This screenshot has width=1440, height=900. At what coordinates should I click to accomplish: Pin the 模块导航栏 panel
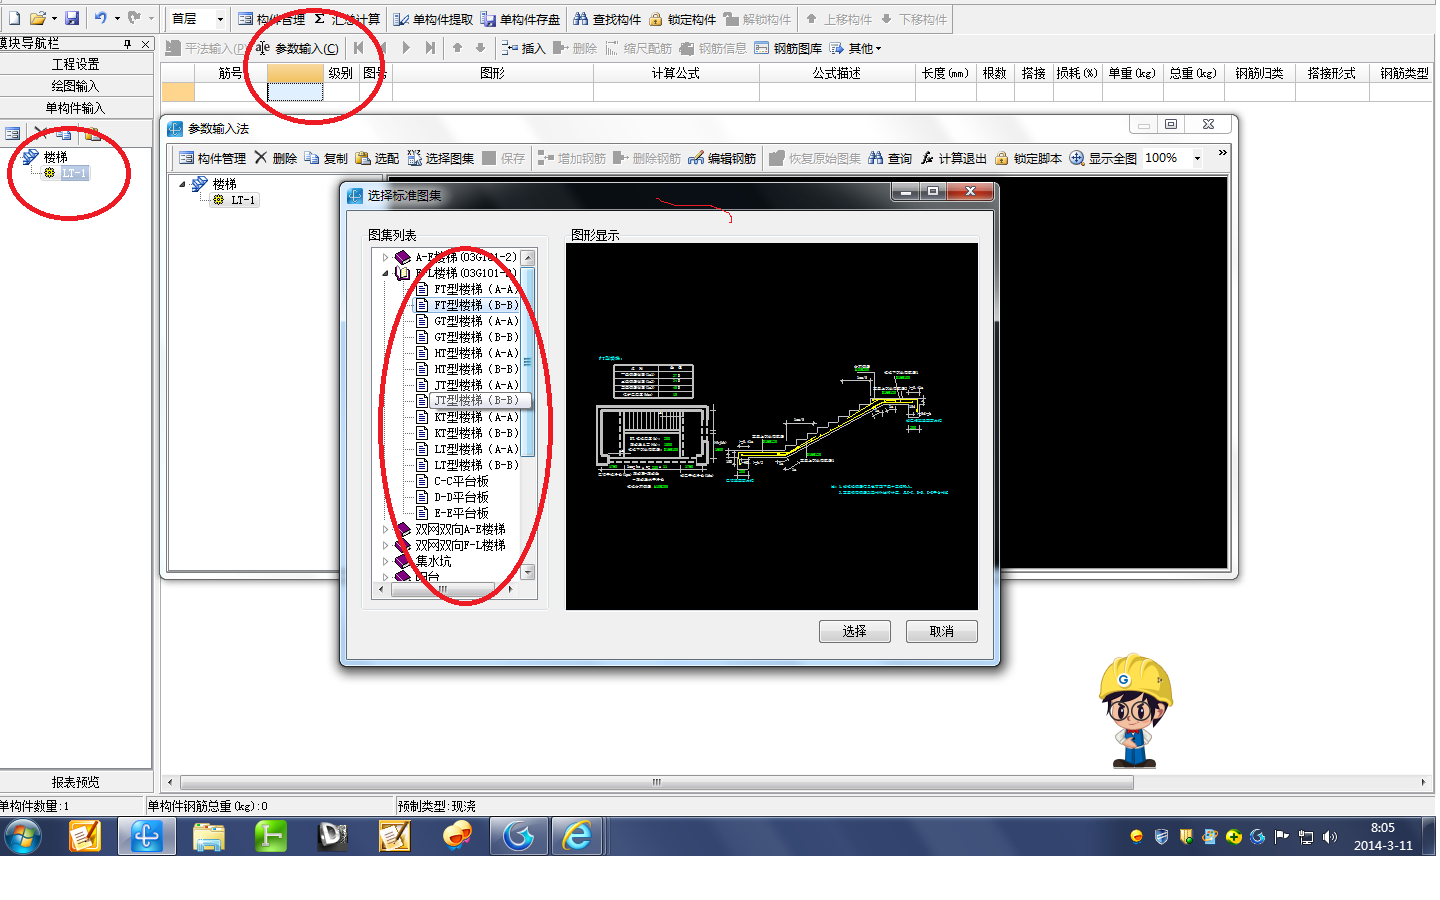coord(128,44)
